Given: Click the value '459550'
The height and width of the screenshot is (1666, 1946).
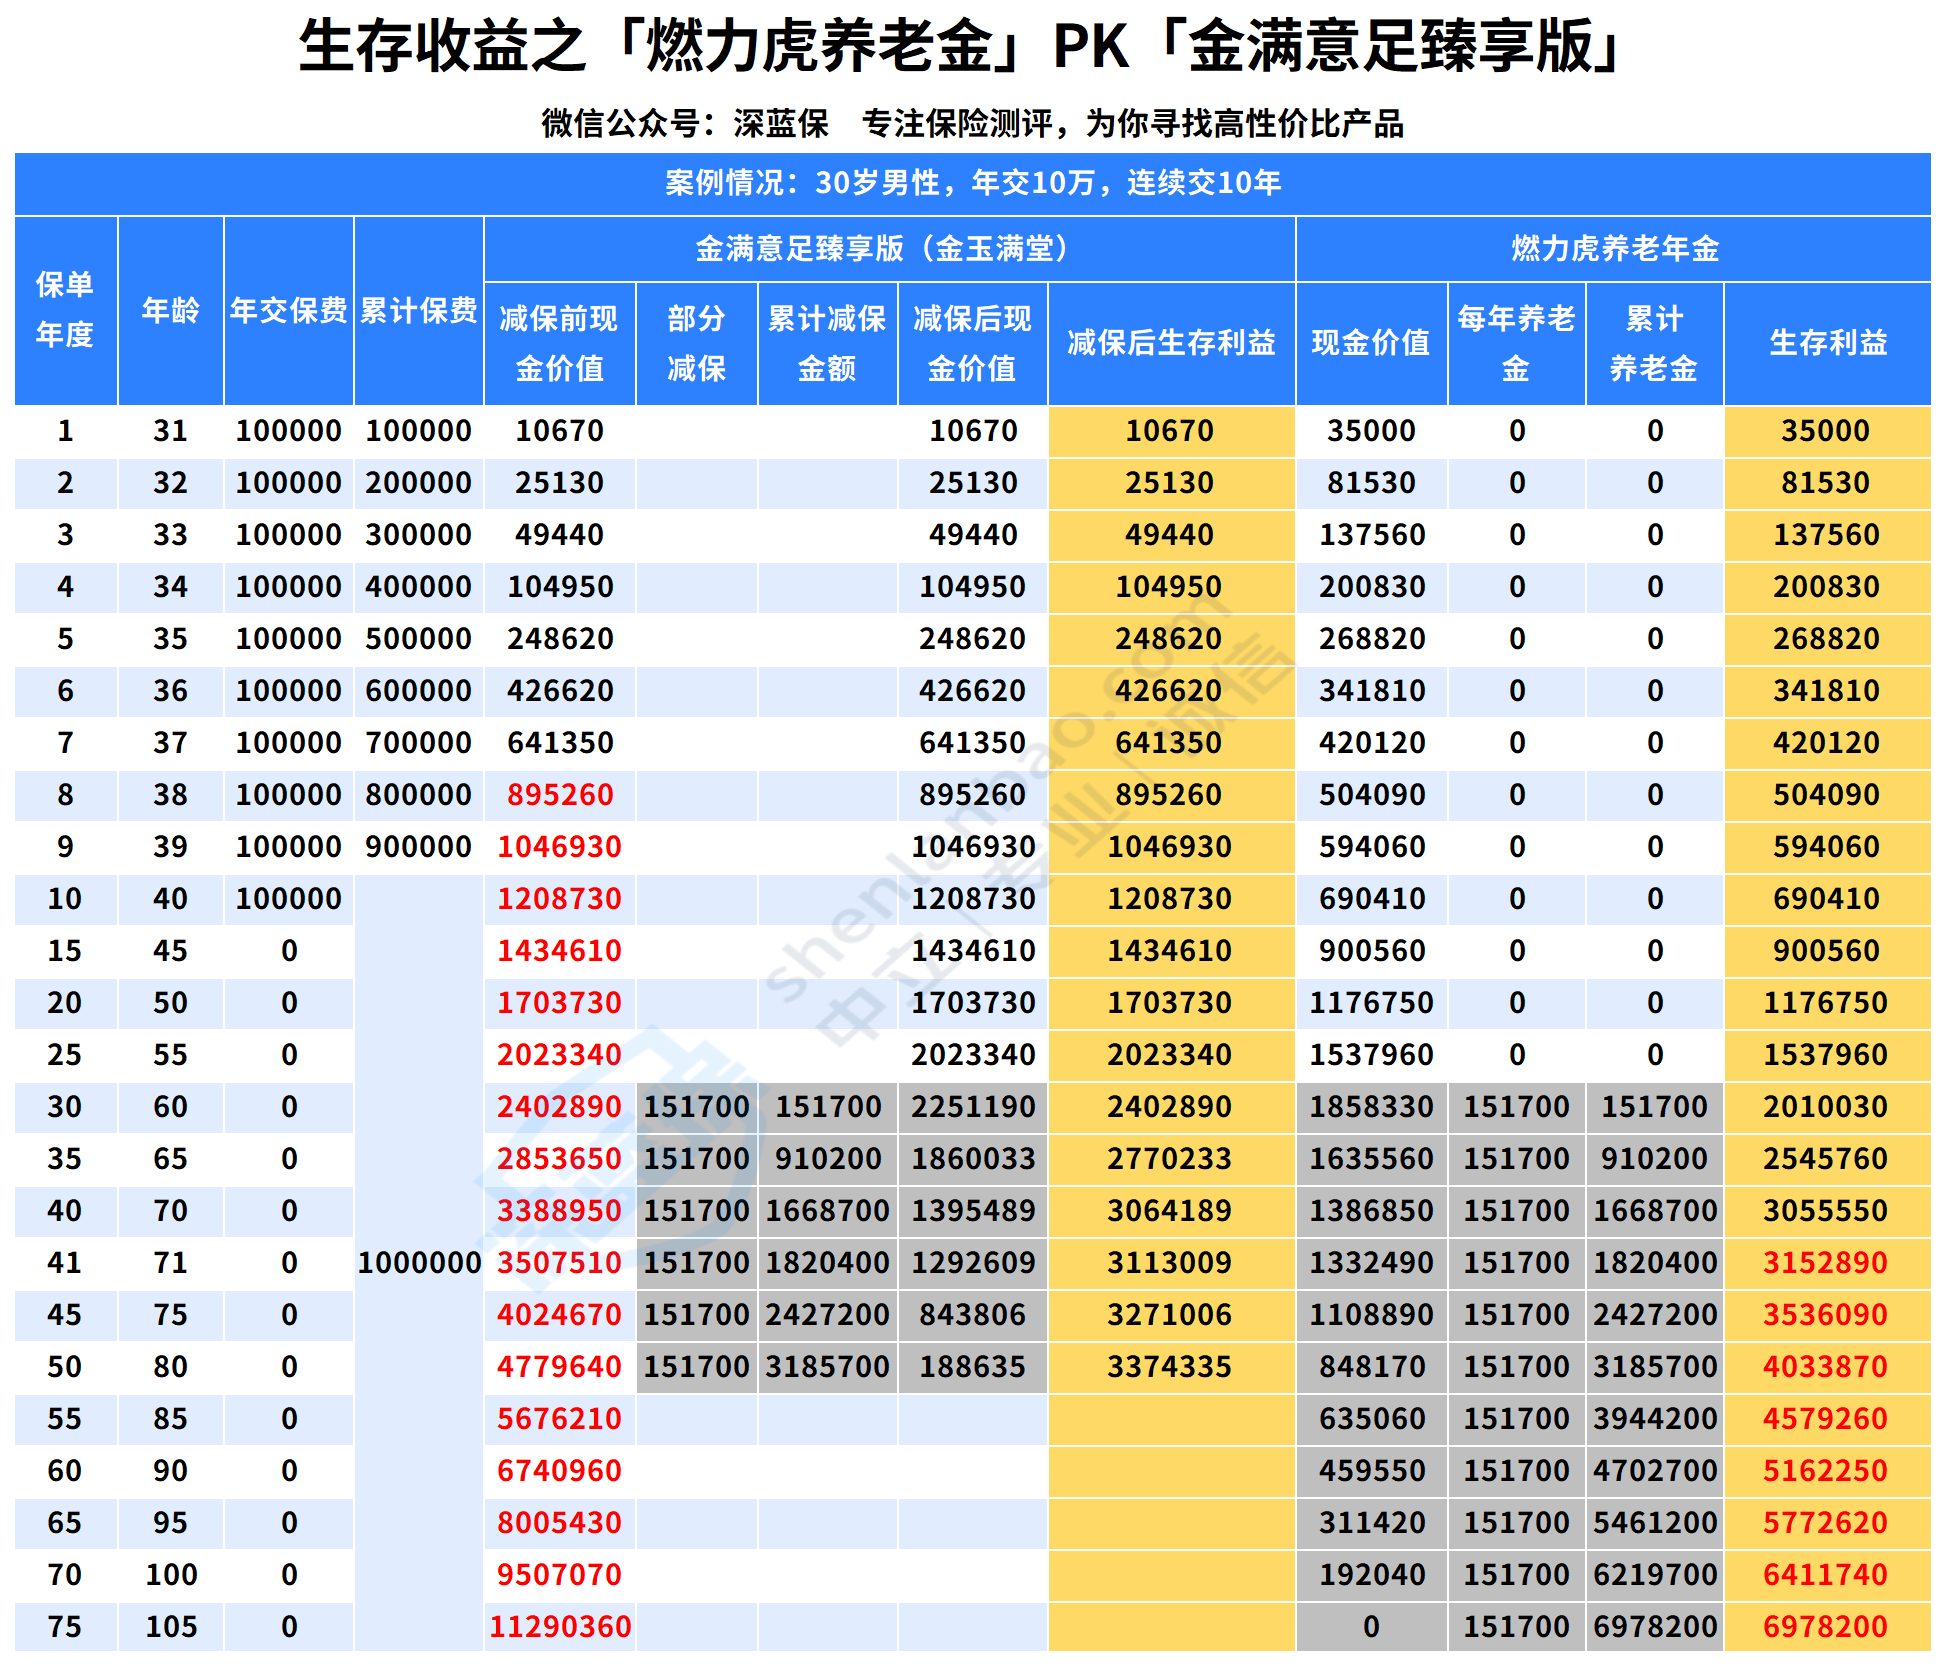Looking at the screenshot, I should coord(1371,1471).
